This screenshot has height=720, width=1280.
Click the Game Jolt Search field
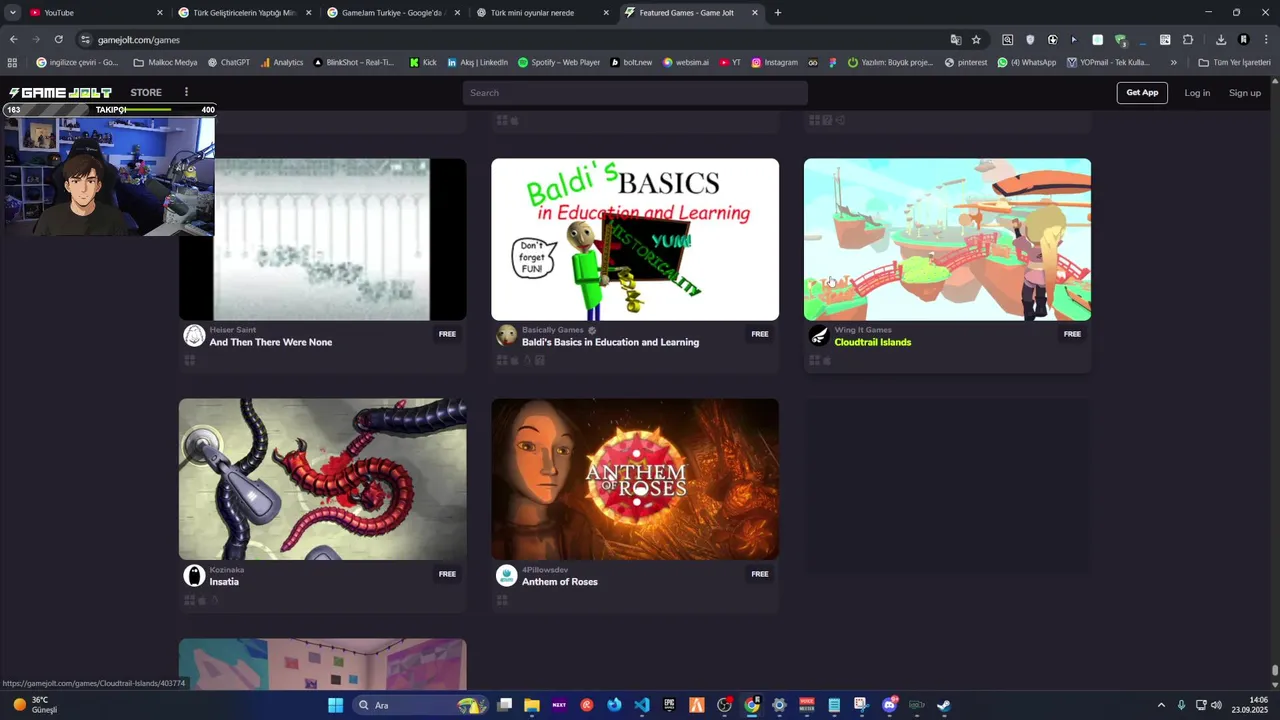(635, 93)
